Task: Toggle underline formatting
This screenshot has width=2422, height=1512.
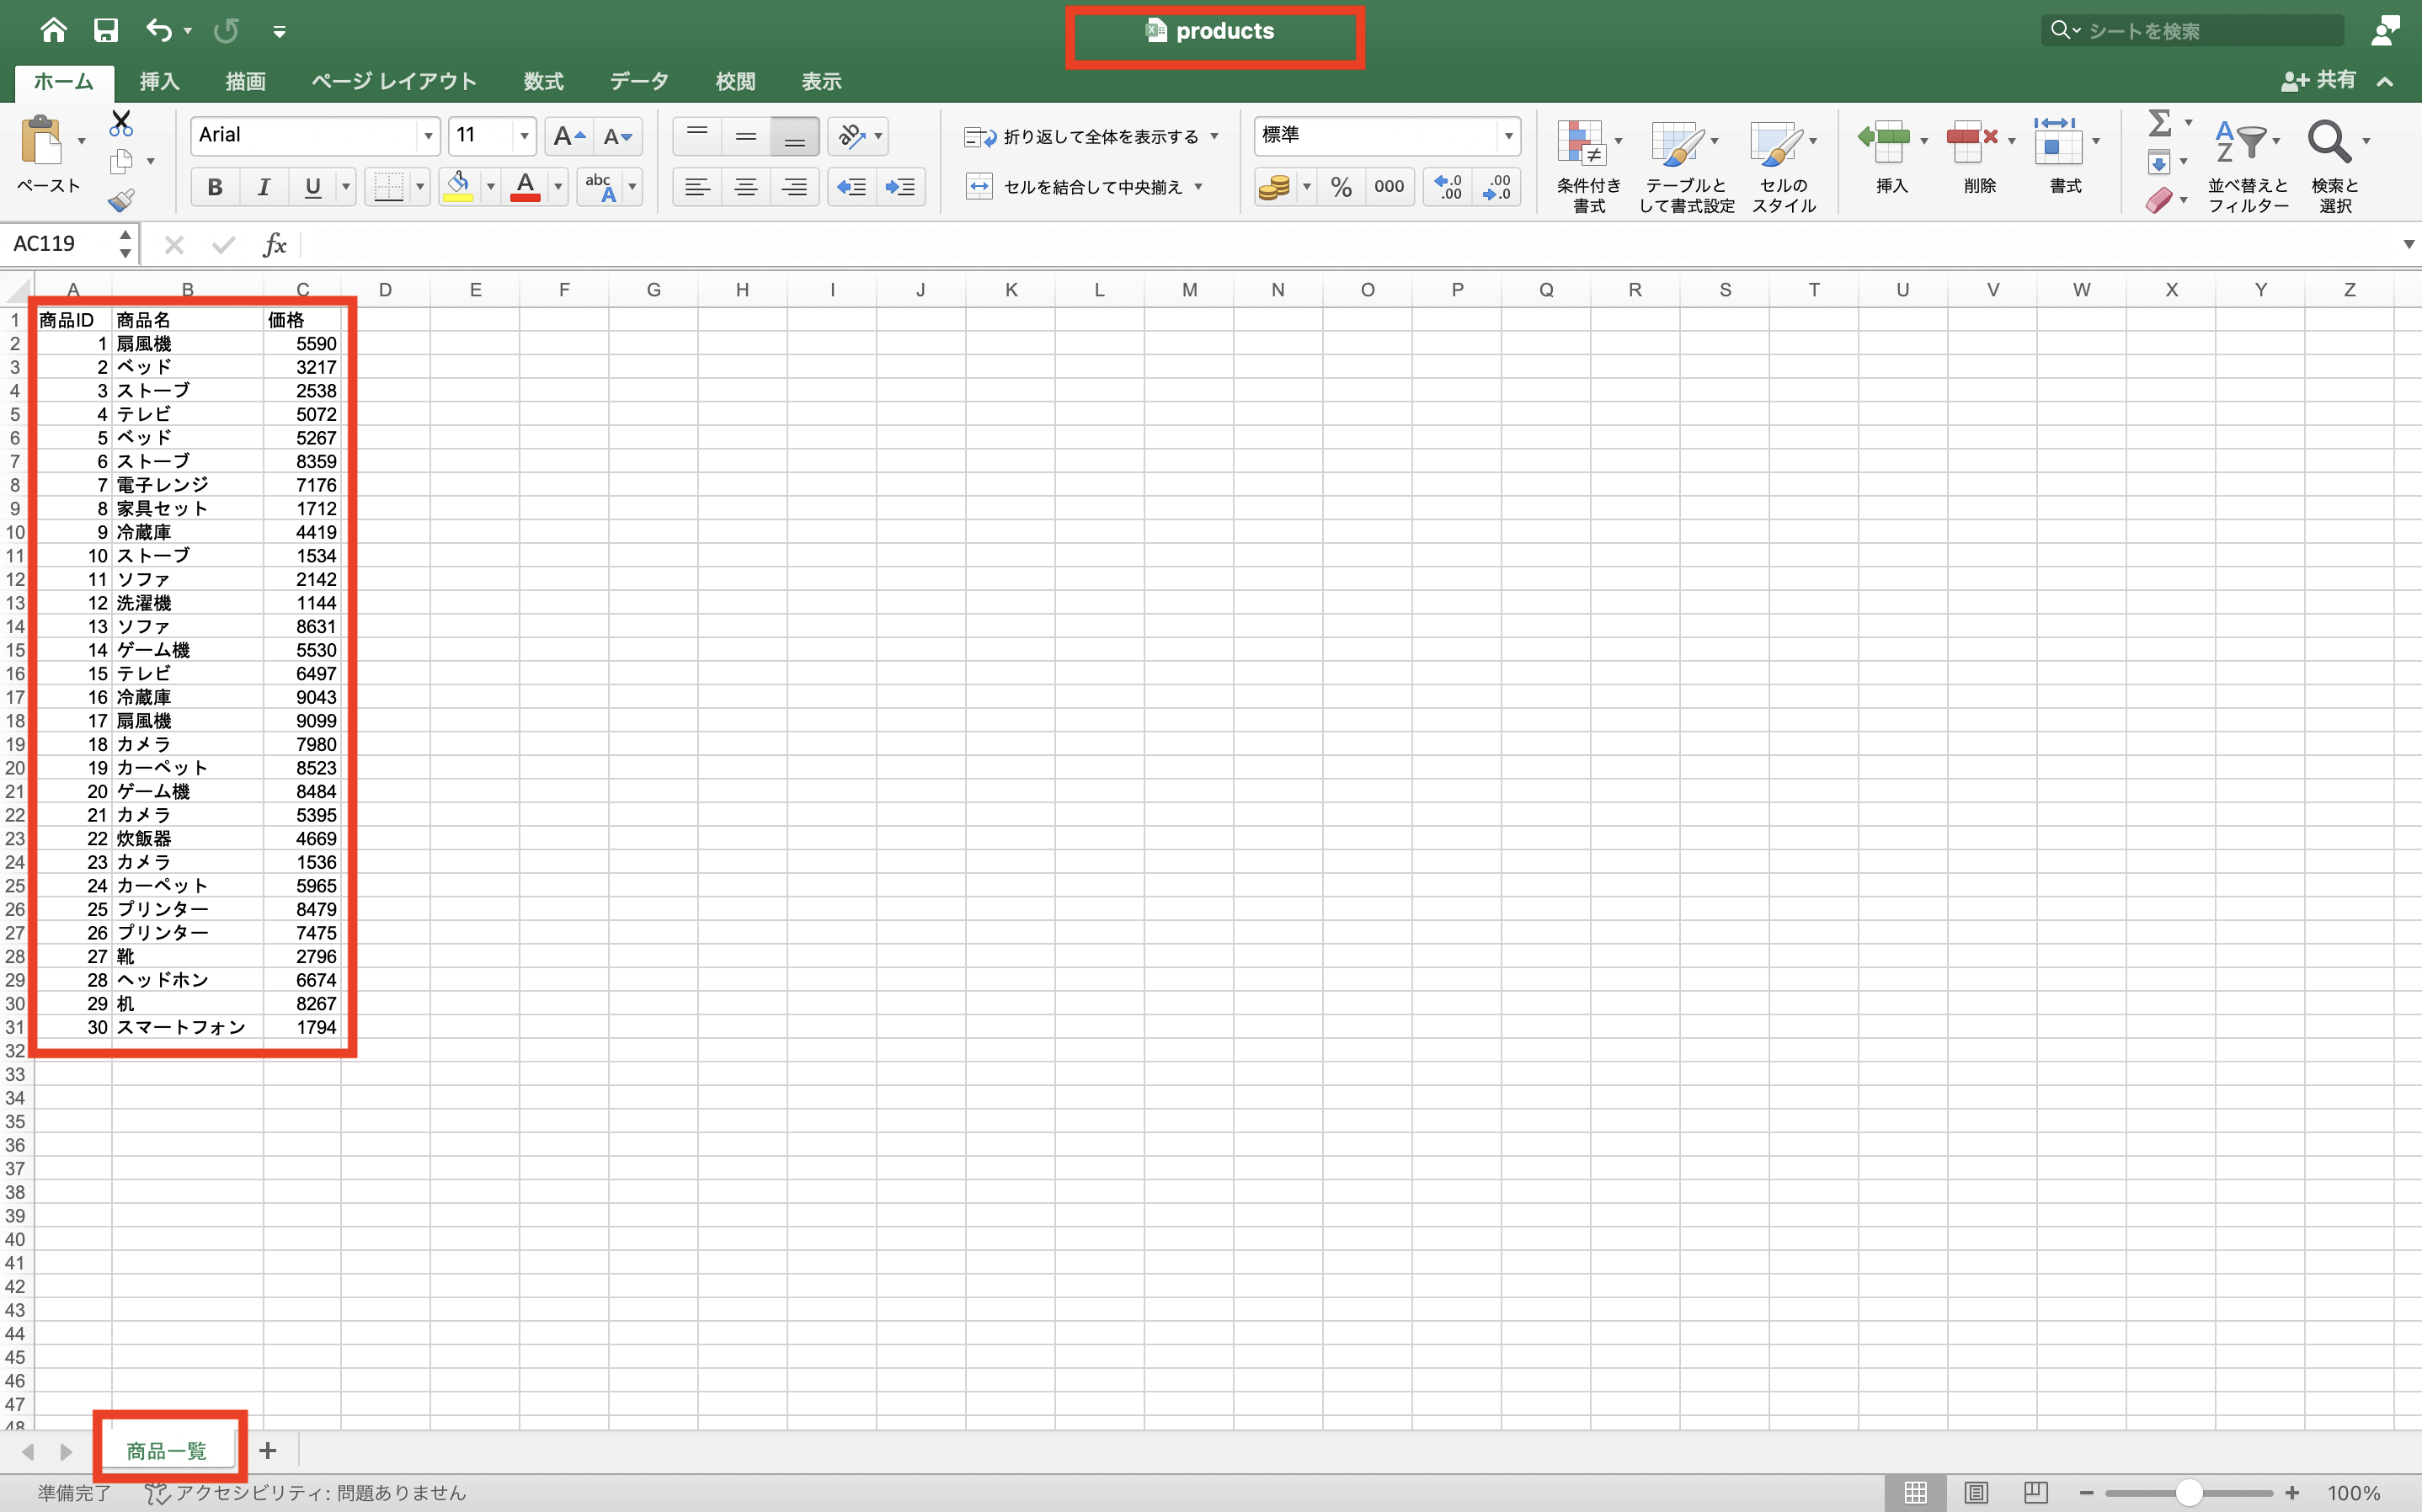Action: click(311, 187)
